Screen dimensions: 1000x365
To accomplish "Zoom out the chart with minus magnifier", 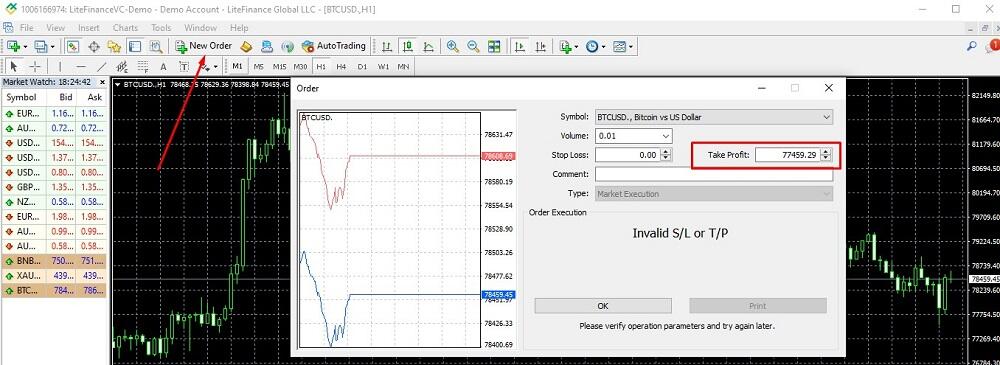I will [x=473, y=46].
